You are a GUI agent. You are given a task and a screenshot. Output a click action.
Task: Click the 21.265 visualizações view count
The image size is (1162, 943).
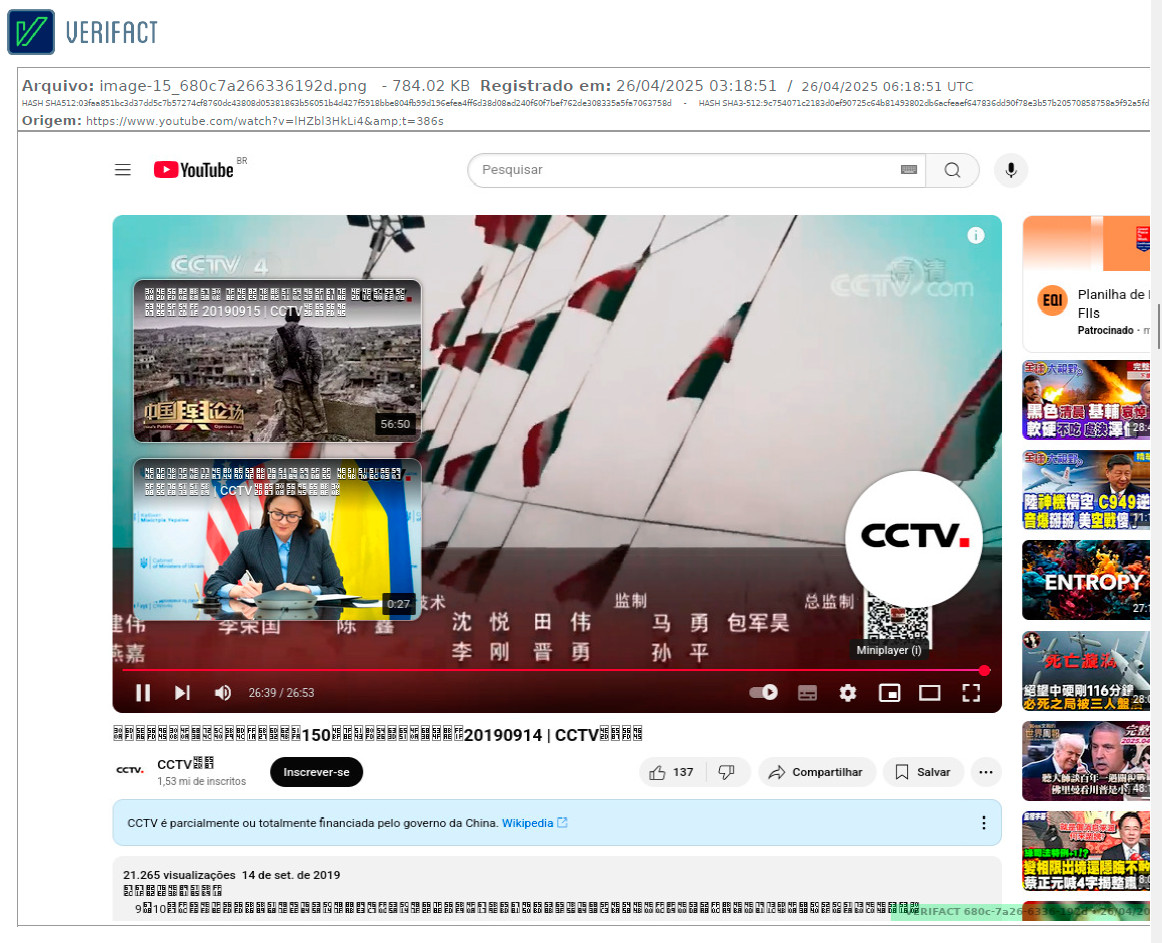179,875
